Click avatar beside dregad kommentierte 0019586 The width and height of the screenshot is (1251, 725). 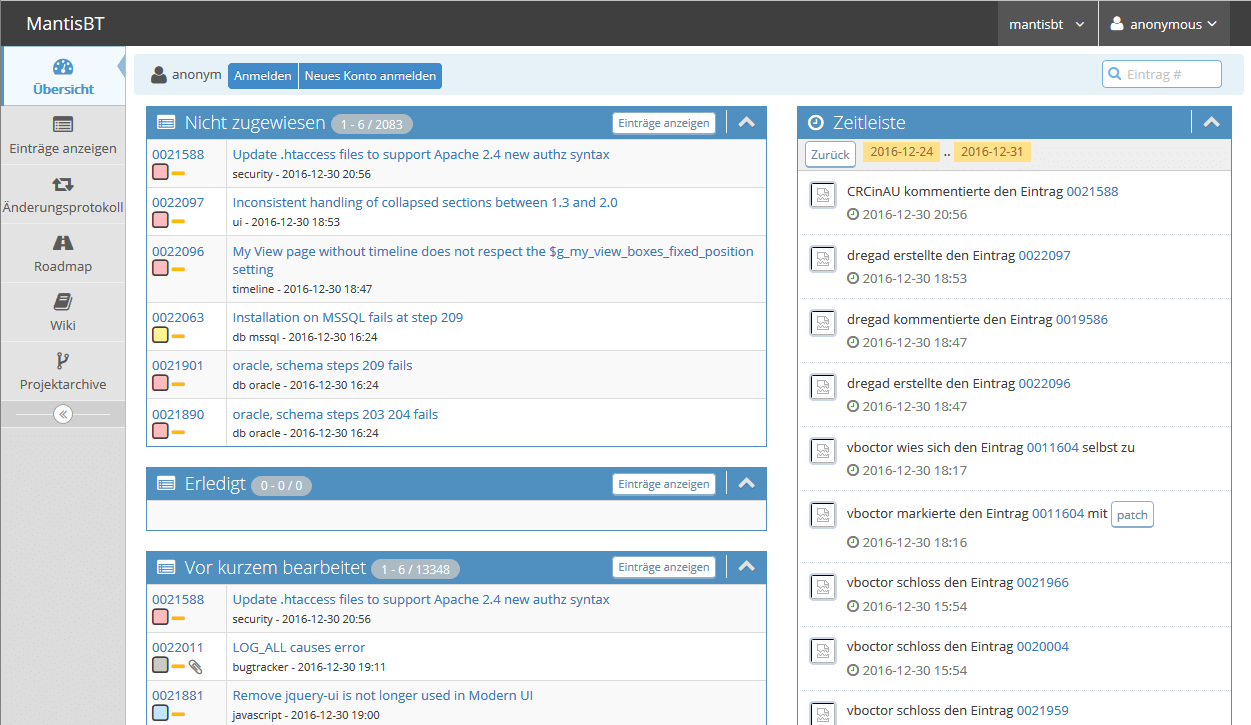pyautogui.click(x=823, y=324)
